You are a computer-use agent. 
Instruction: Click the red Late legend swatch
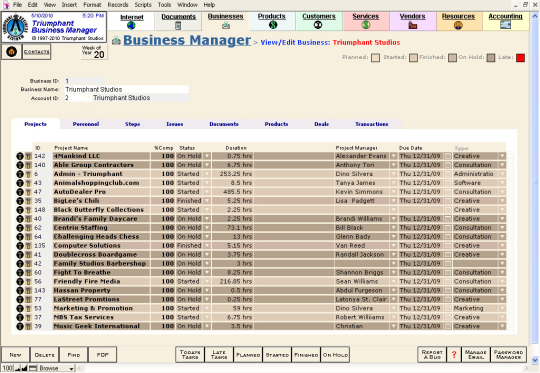click(520, 58)
